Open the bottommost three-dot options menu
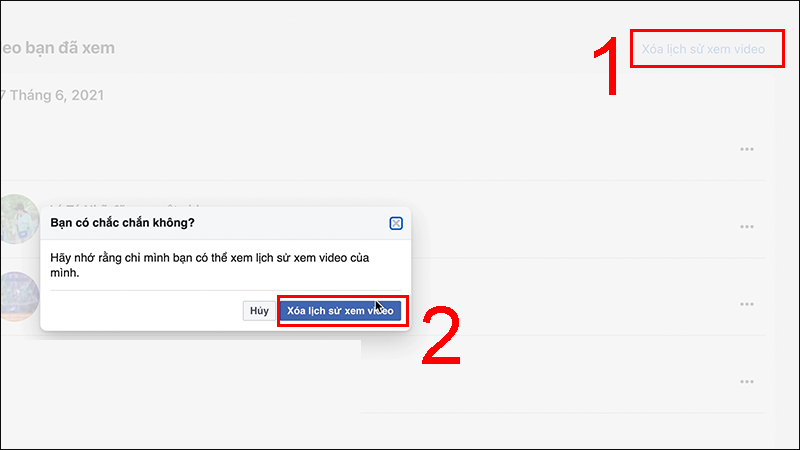This screenshot has width=800, height=450. tap(747, 382)
